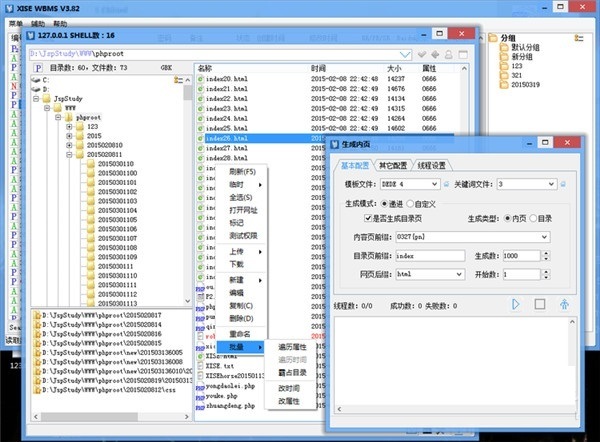Click the window icon at path toolbar end
Viewport: 600px width, 442px height.
[x=463, y=54]
